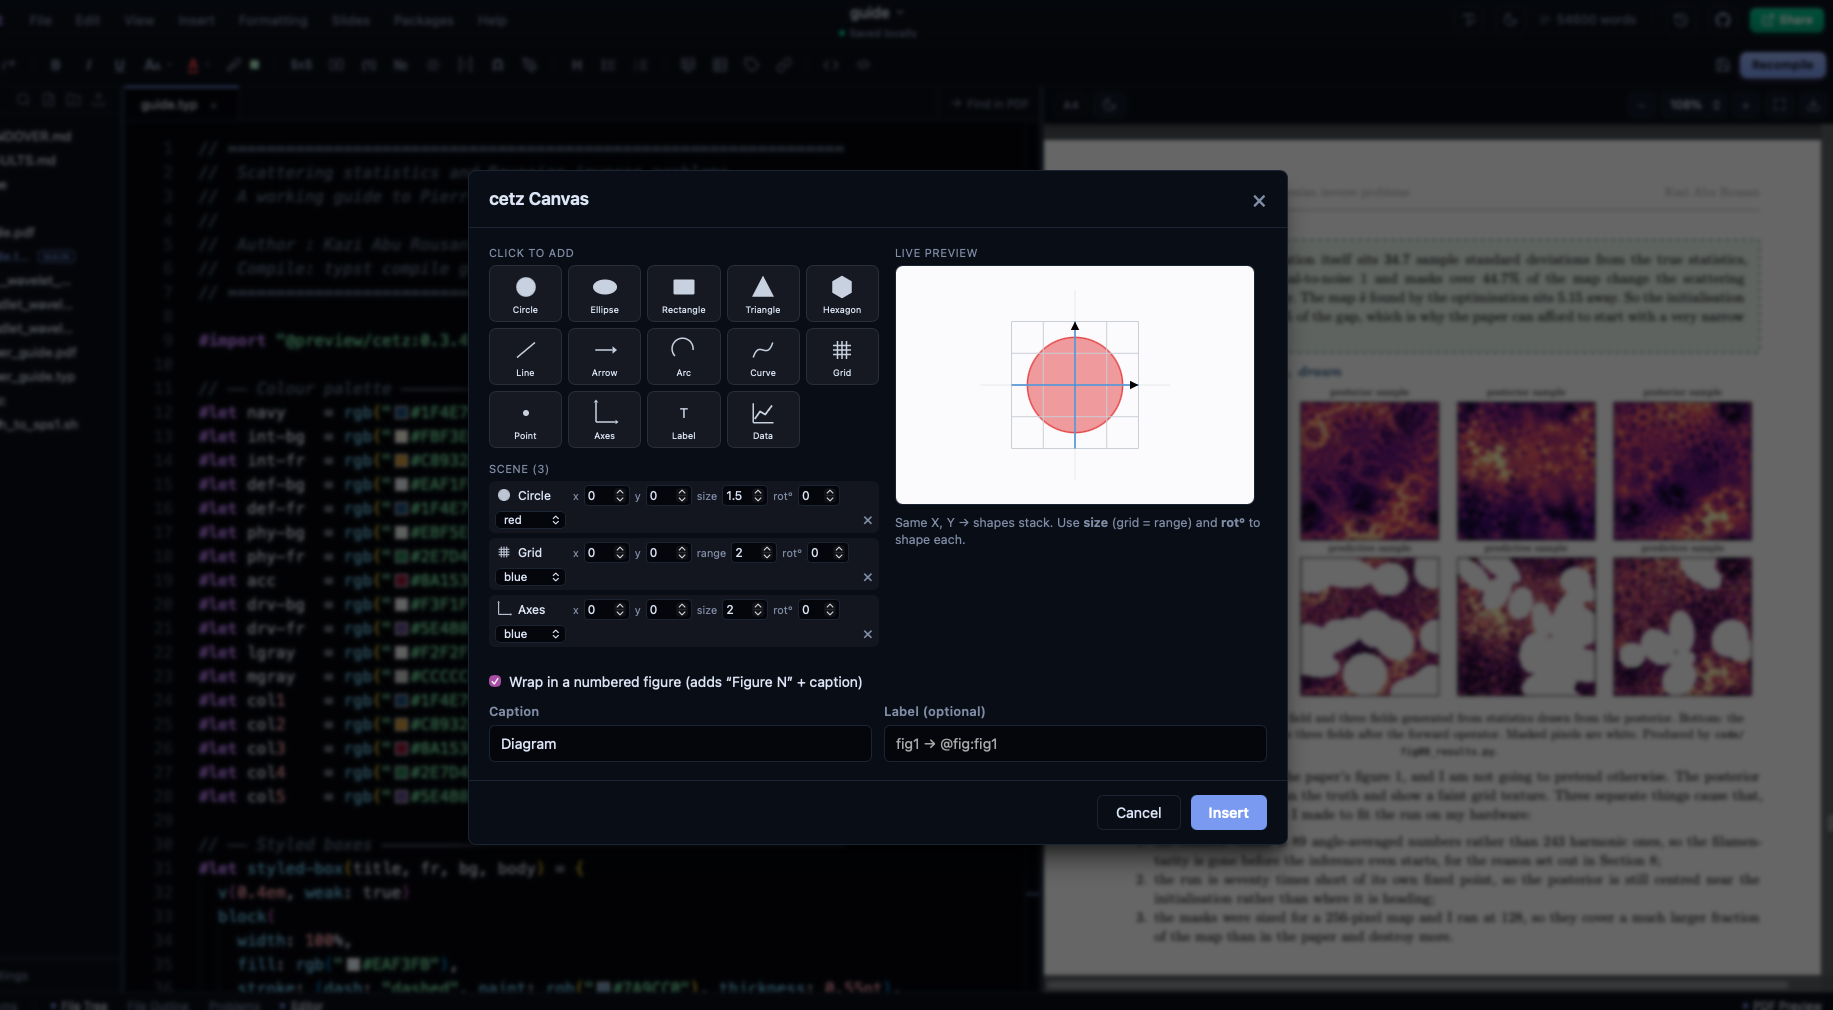This screenshot has height=1010, width=1833.
Task: Adjust the Circle size stepper showing 1.5
Action: tap(758, 496)
